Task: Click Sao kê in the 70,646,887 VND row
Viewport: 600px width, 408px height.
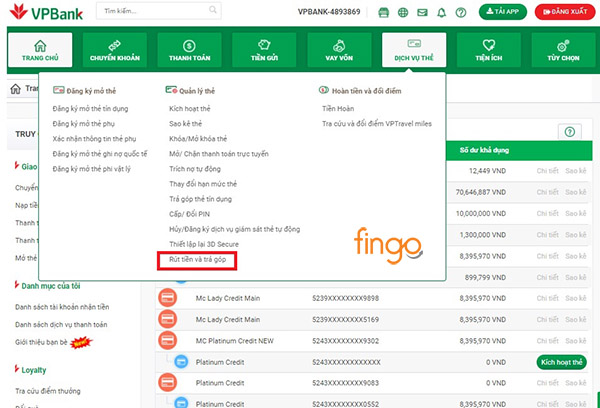Action: 576,192
